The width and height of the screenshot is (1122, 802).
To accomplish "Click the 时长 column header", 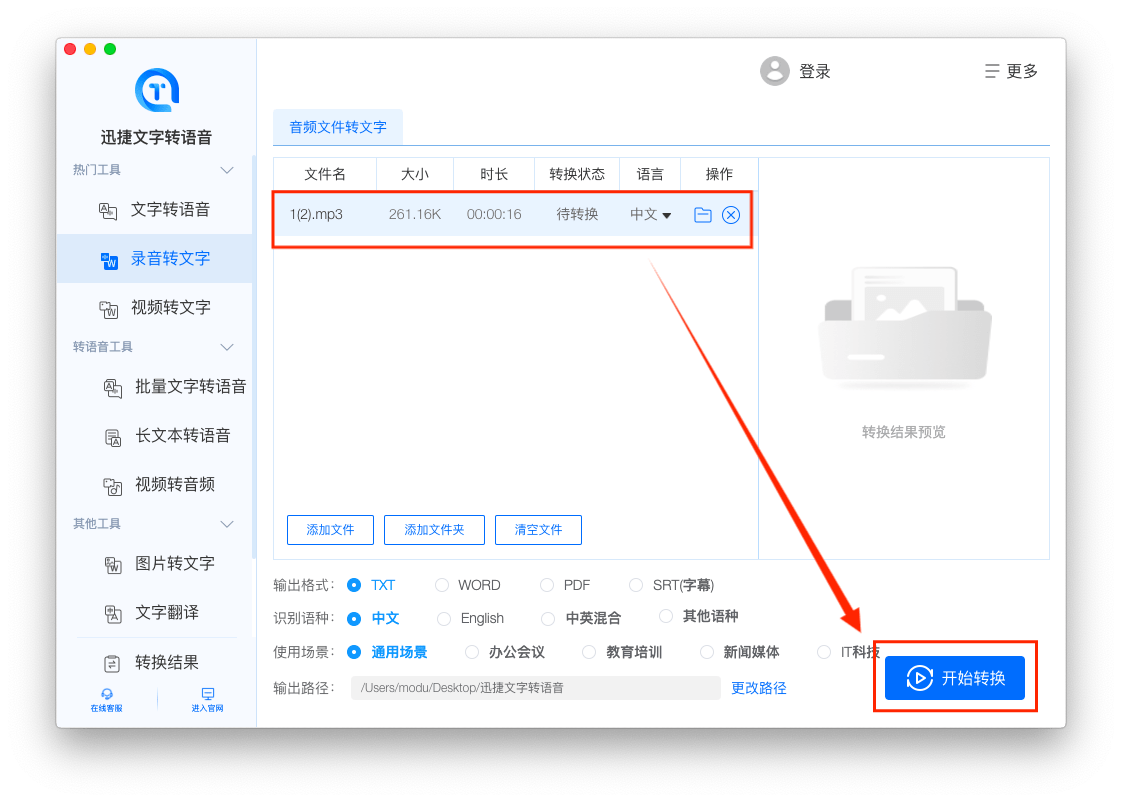I will [x=494, y=175].
